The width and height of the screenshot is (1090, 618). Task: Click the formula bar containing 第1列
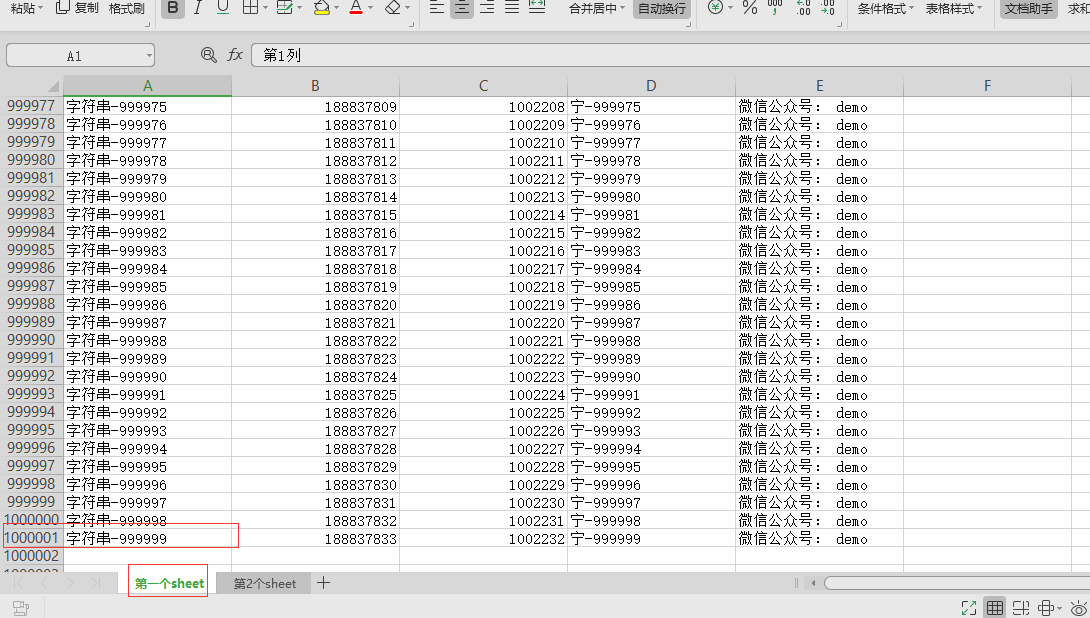point(670,56)
